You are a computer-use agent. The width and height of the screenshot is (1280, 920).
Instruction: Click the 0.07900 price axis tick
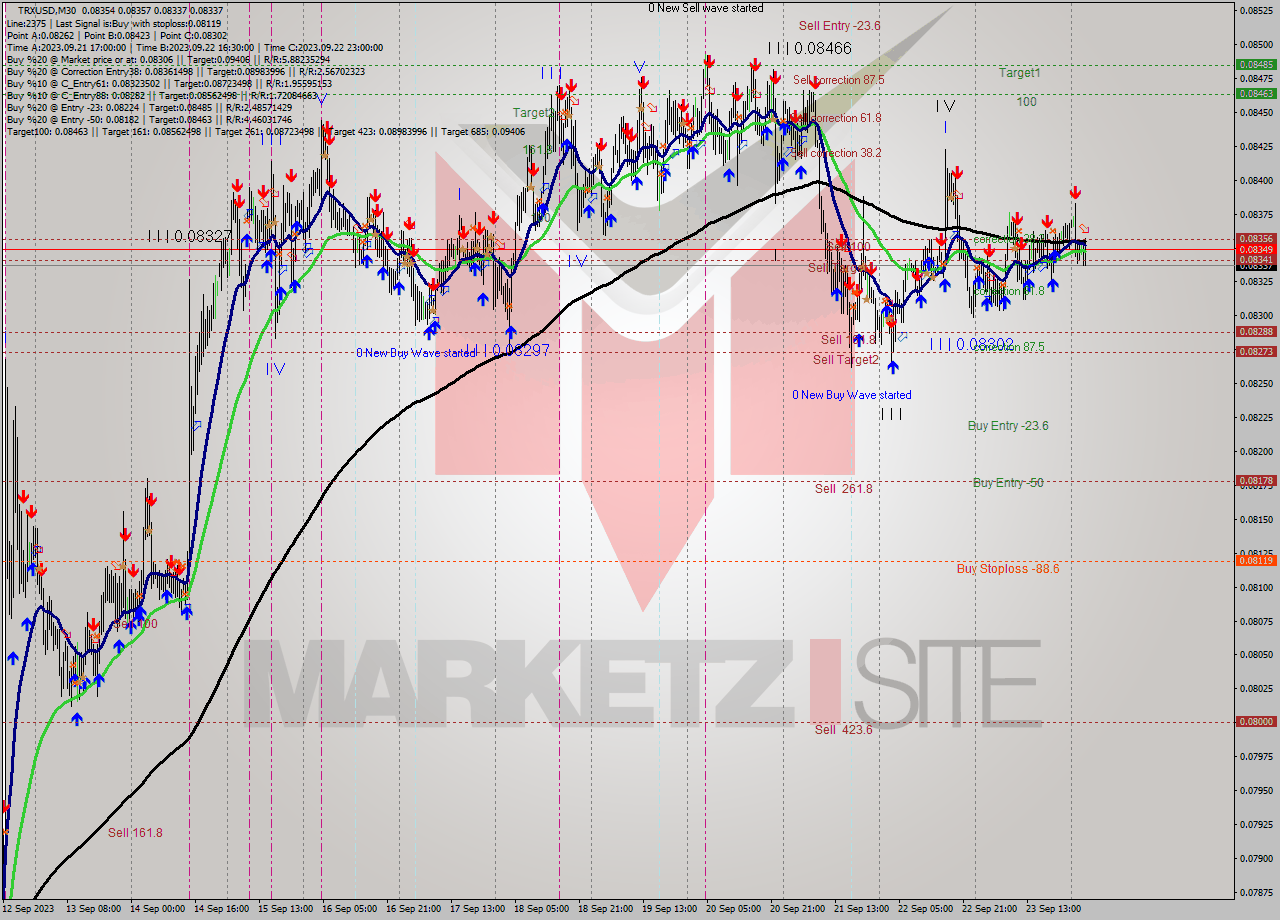(1256, 858)
